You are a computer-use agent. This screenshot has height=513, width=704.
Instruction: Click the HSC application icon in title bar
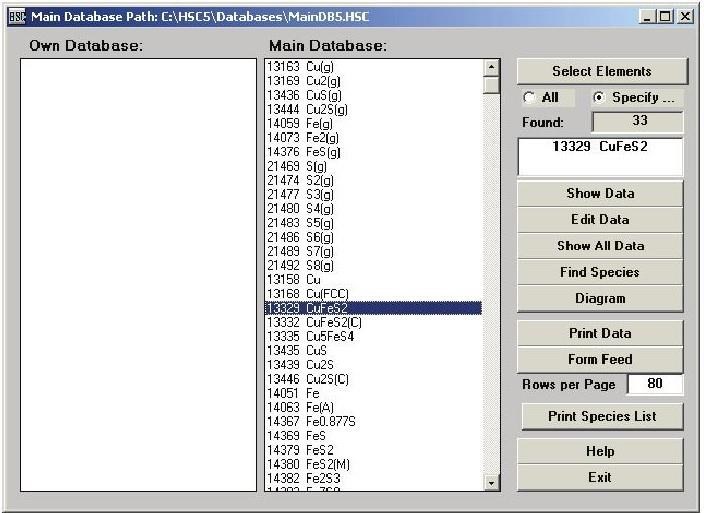click(17, 17)
